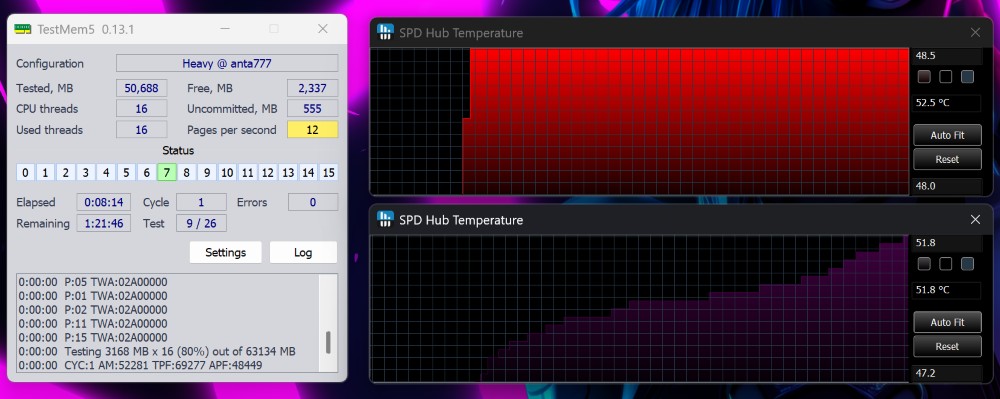Close the red graph SPD Hub window
Image resolution: width=1000 pixels, height=399 pixels.
point(975,33)
